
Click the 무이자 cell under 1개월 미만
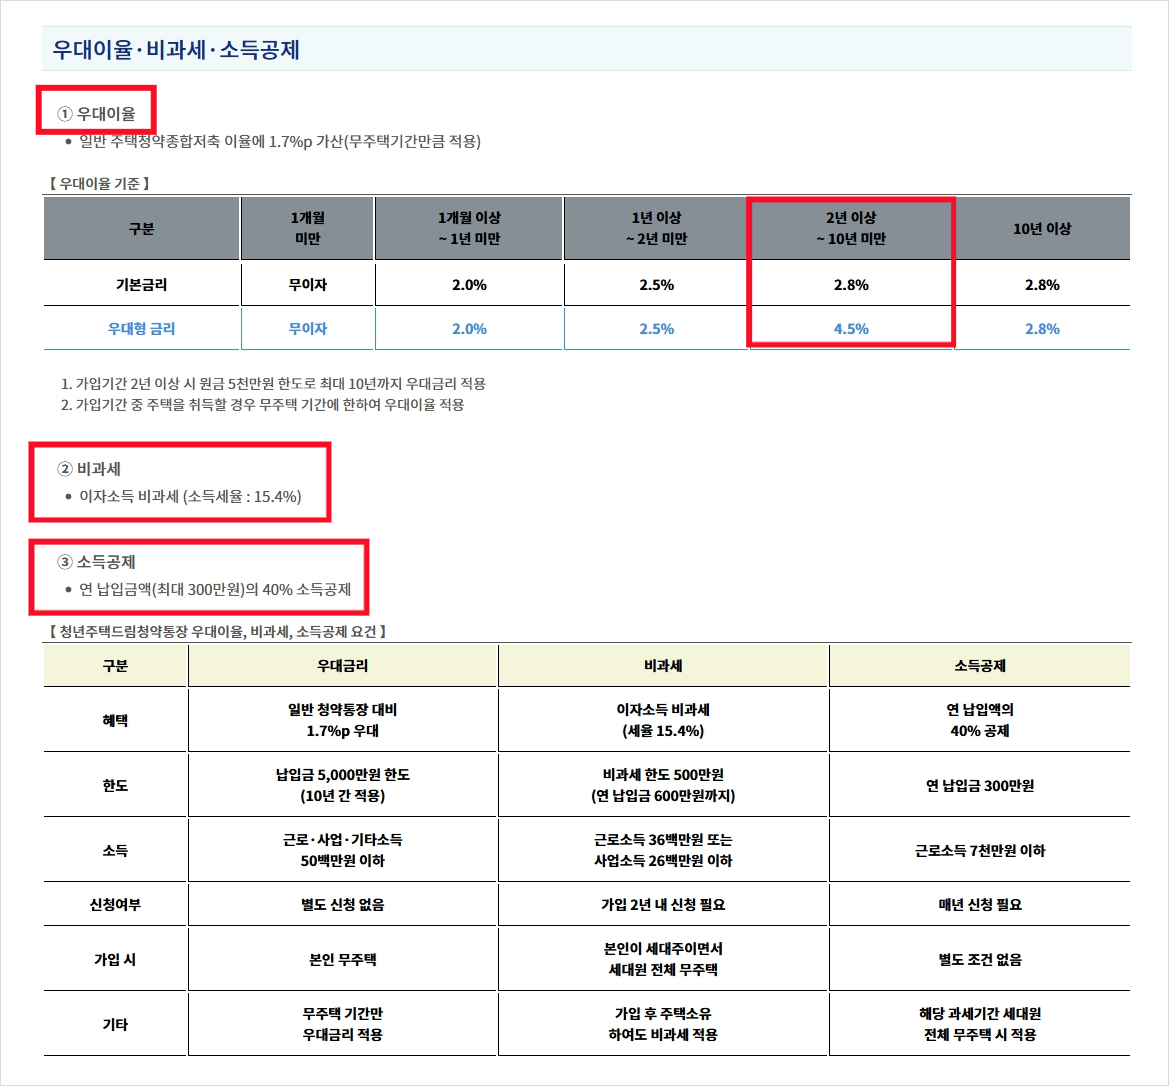(x=307, y=284)
